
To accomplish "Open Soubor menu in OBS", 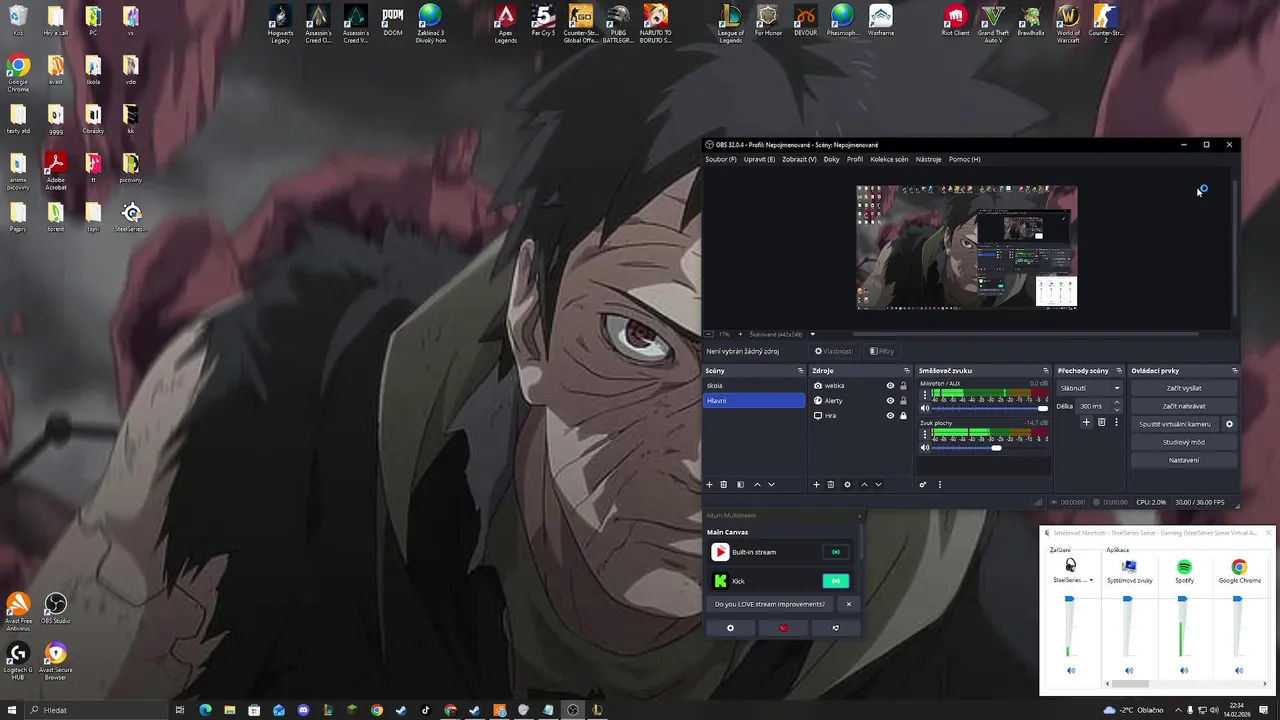I will (x=721, y=159).
